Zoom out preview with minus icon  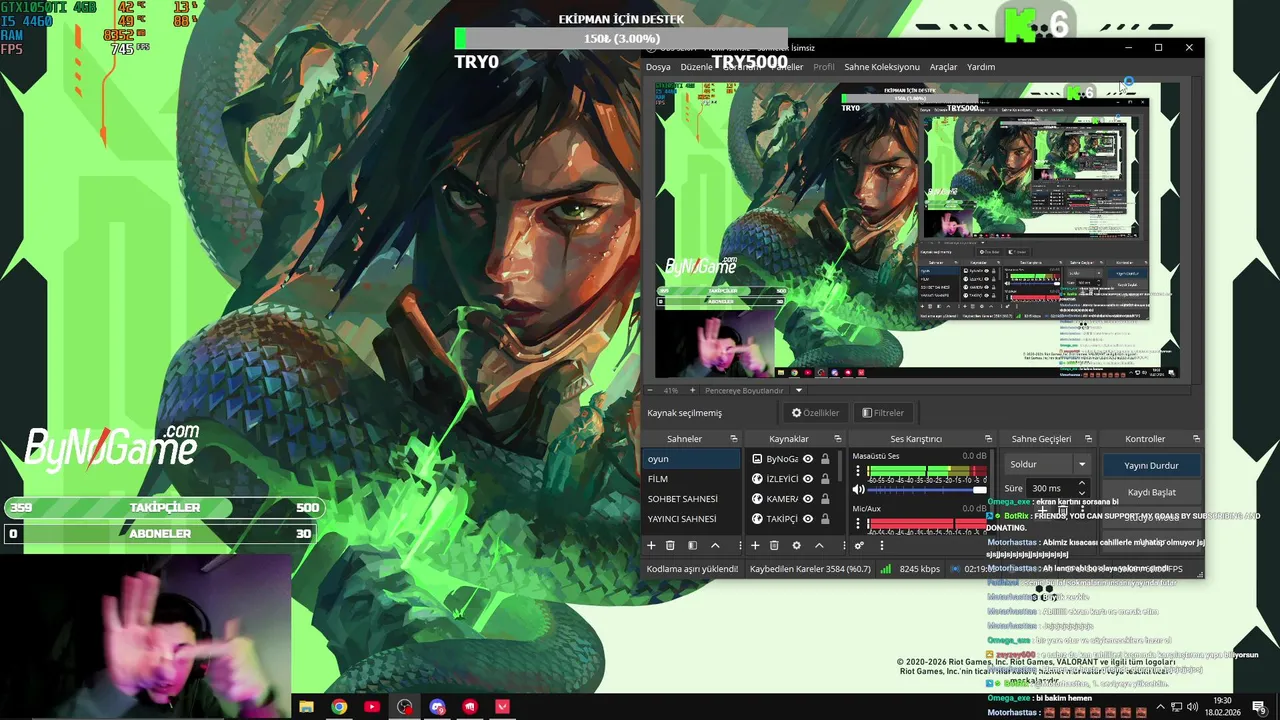[650, 390]
